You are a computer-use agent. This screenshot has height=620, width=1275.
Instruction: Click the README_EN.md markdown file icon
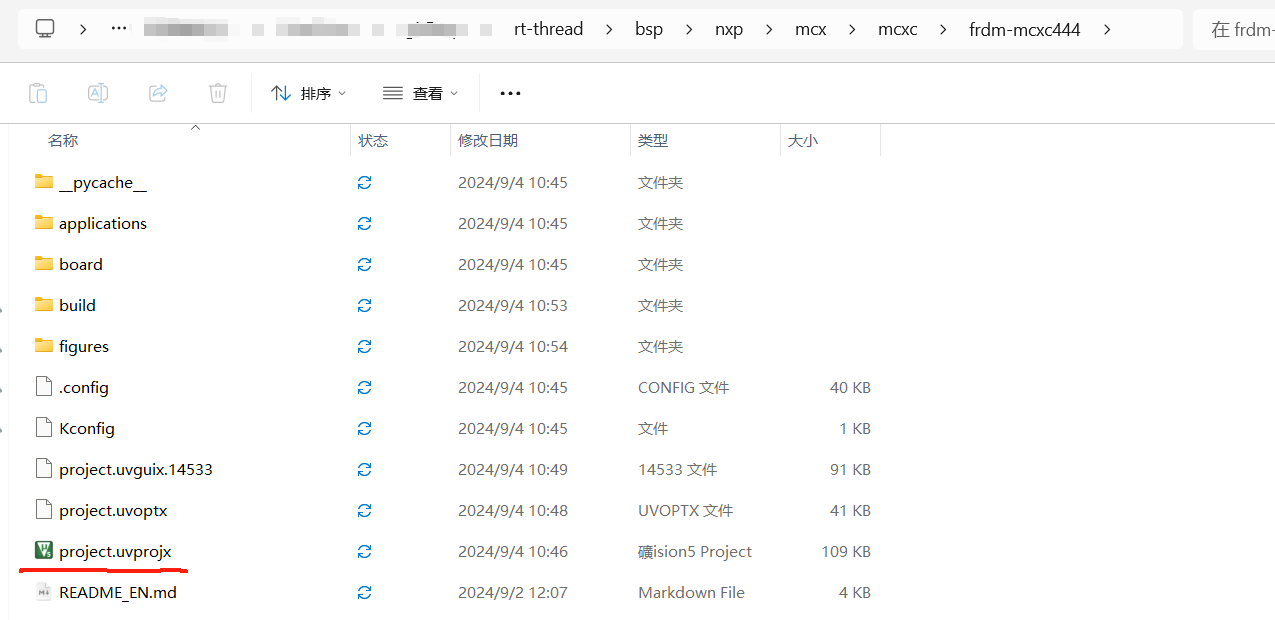pyautogui.click(x=43, y=592)
